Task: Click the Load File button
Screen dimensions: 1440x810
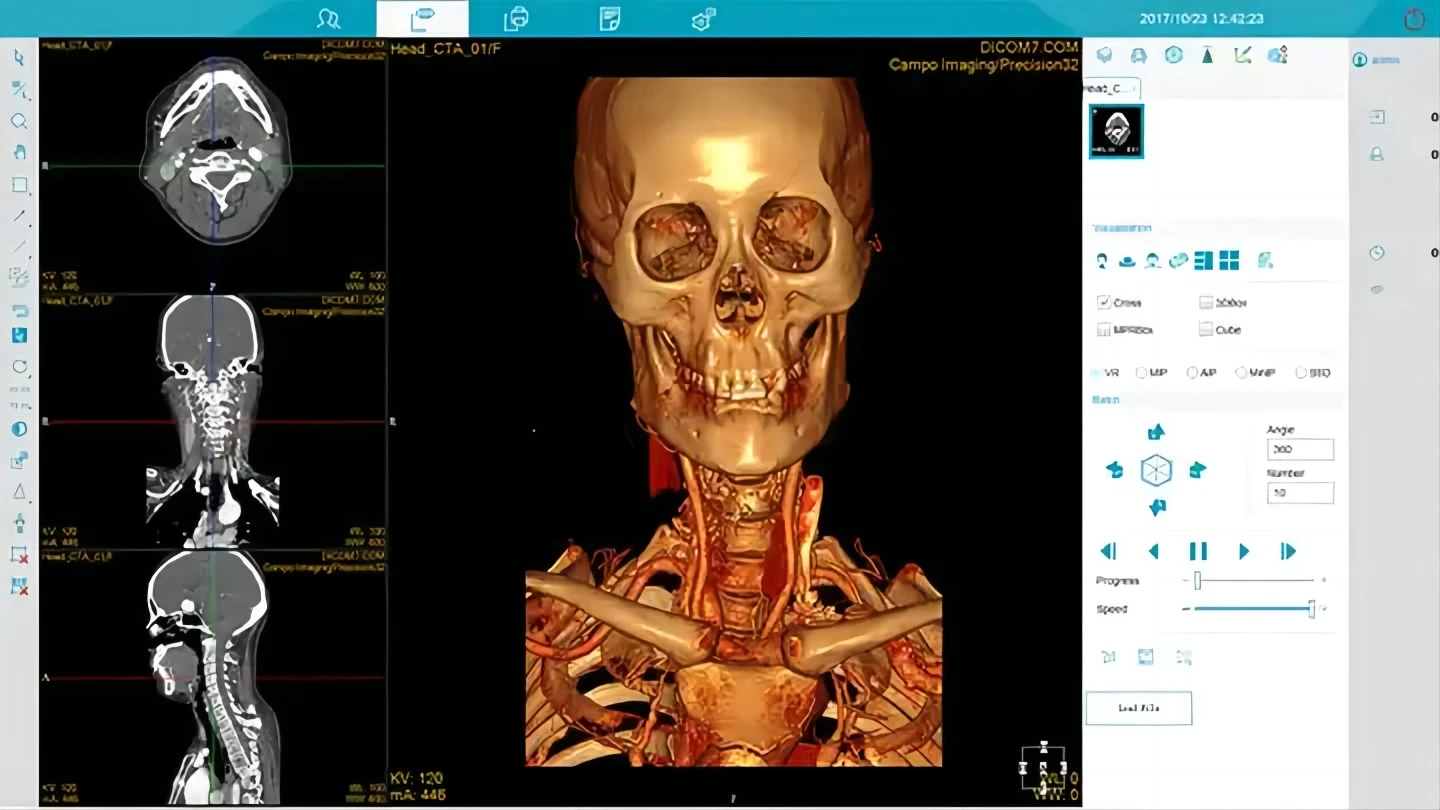Action: (1138, 708)
